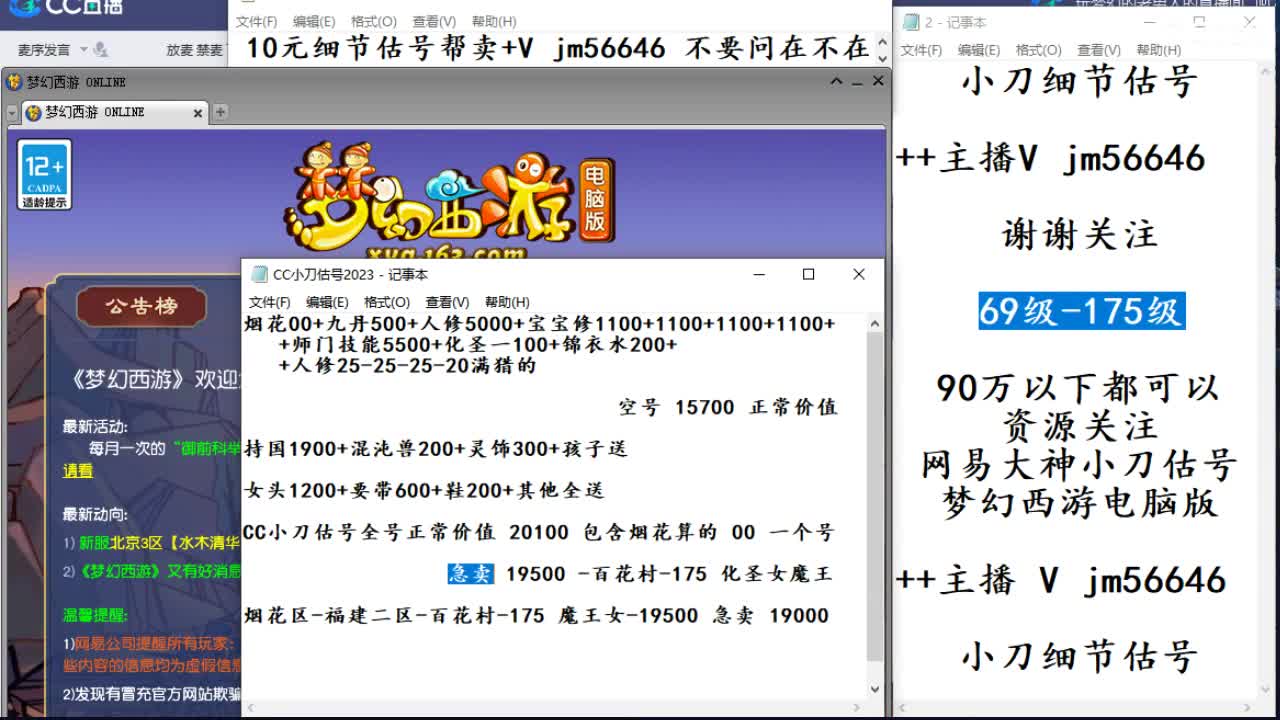This screenshot has height=720, width=1280.
Task: Minimize the 梦幻西游 ONLINE game window
Action: click(x=858, y=82)
